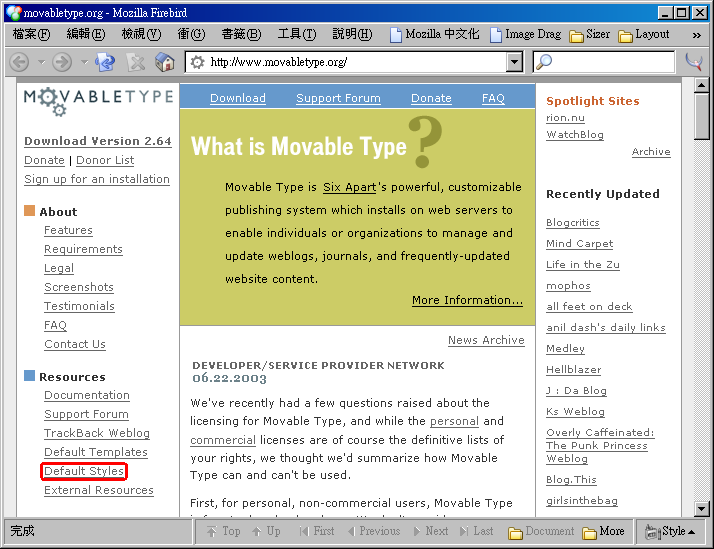Go to Previous in site navigation bar

pos(374,531)
